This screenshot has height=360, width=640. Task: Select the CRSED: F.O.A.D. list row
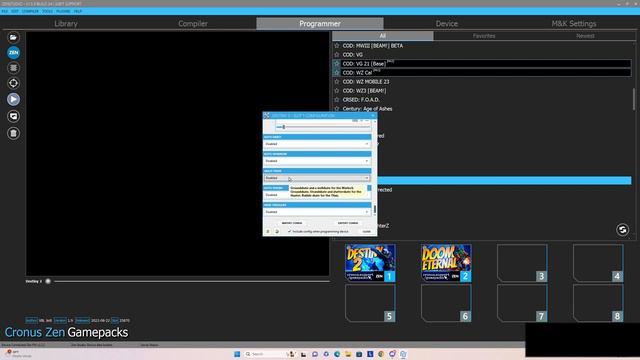[482, 100]
